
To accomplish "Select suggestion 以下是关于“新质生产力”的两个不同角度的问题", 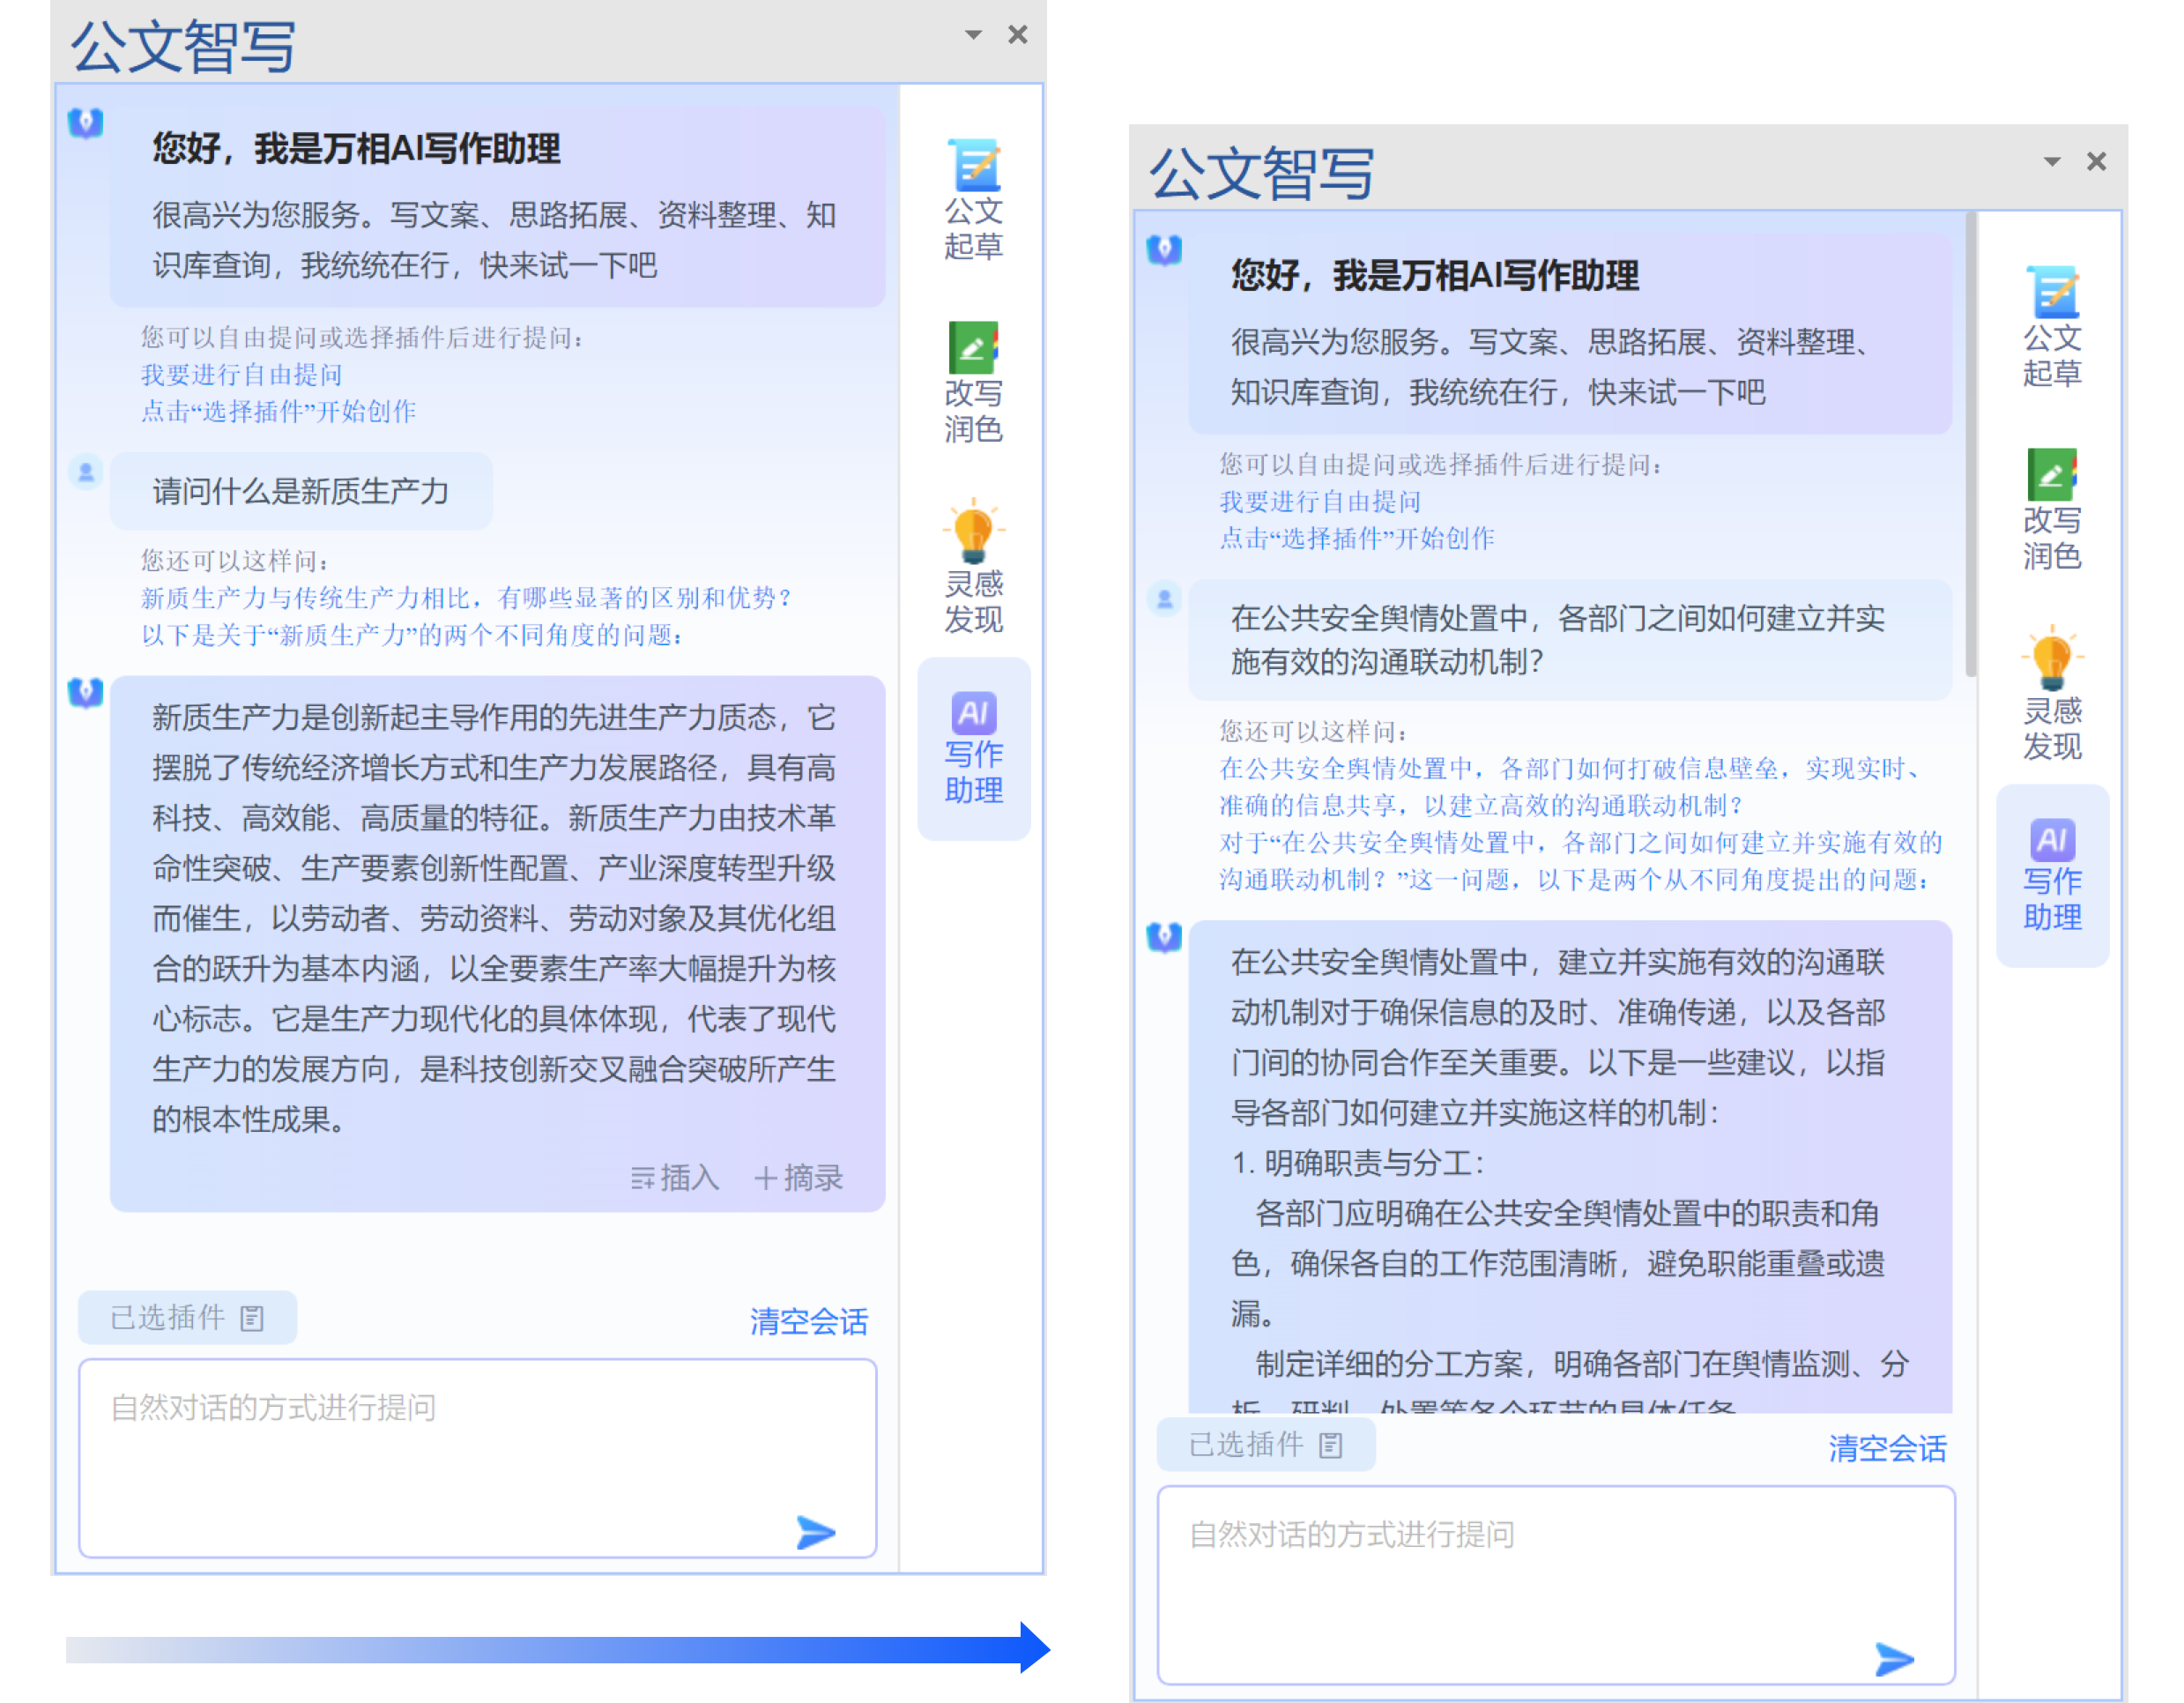I will click(412, 635).
